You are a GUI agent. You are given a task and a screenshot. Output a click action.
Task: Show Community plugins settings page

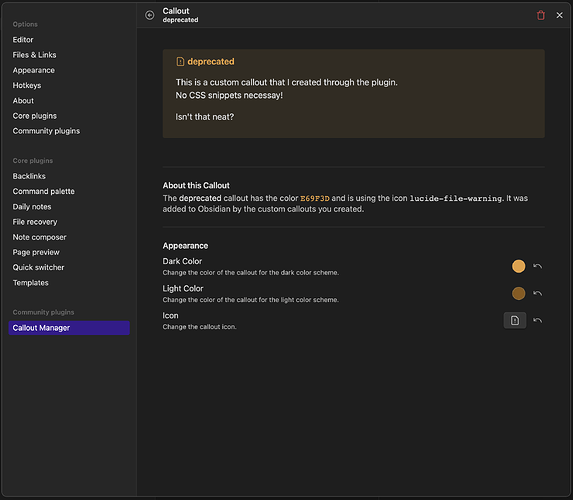(46, 131)
